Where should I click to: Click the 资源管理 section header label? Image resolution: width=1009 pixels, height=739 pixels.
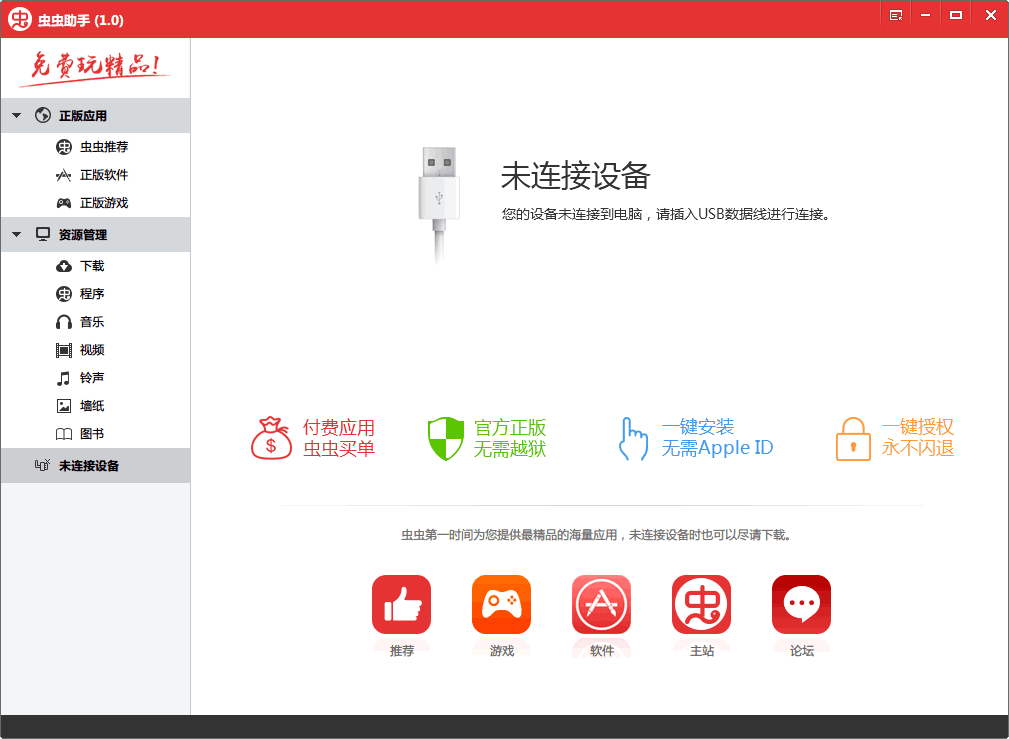click(x=83, y=235)
